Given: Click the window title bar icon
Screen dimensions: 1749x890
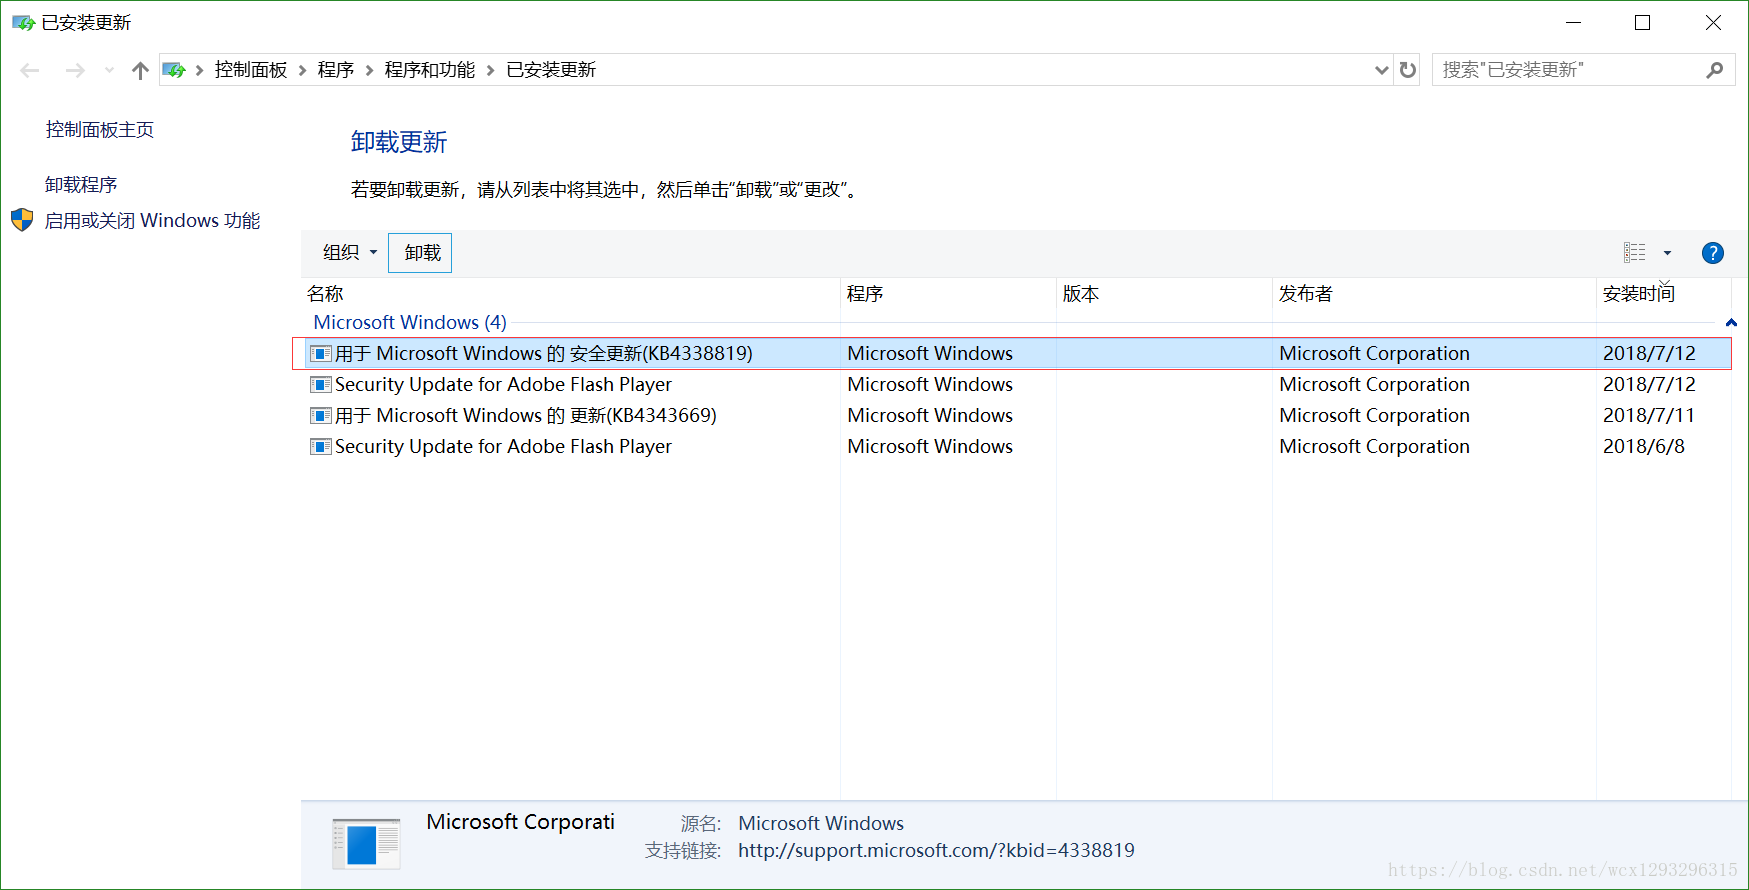Looking at the screenshot, I should (23, 22).
